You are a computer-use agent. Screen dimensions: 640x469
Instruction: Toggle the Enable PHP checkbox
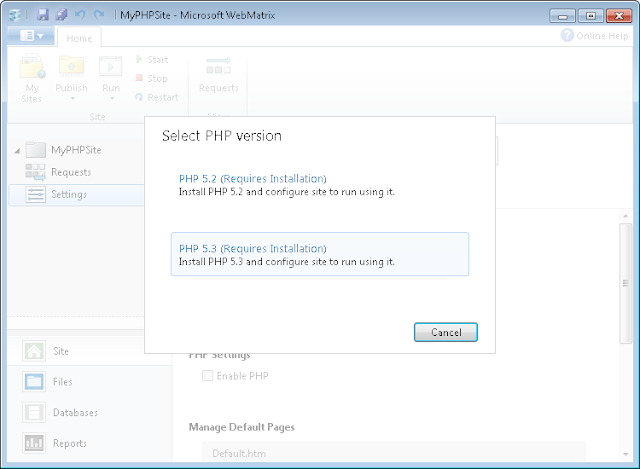click(x=207, y=376)
